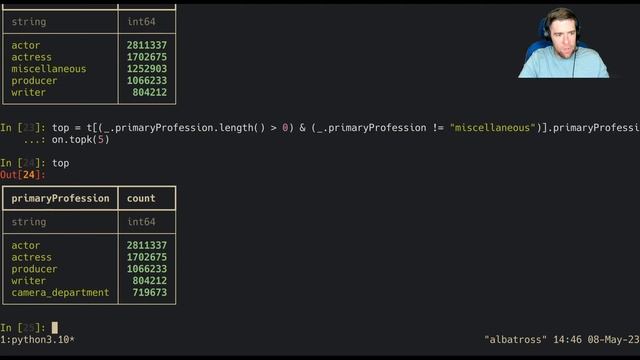This screenshot has height=360, width=640.
Task: Click the 'string' type label in lower table
Action: [x=29, y=222]
